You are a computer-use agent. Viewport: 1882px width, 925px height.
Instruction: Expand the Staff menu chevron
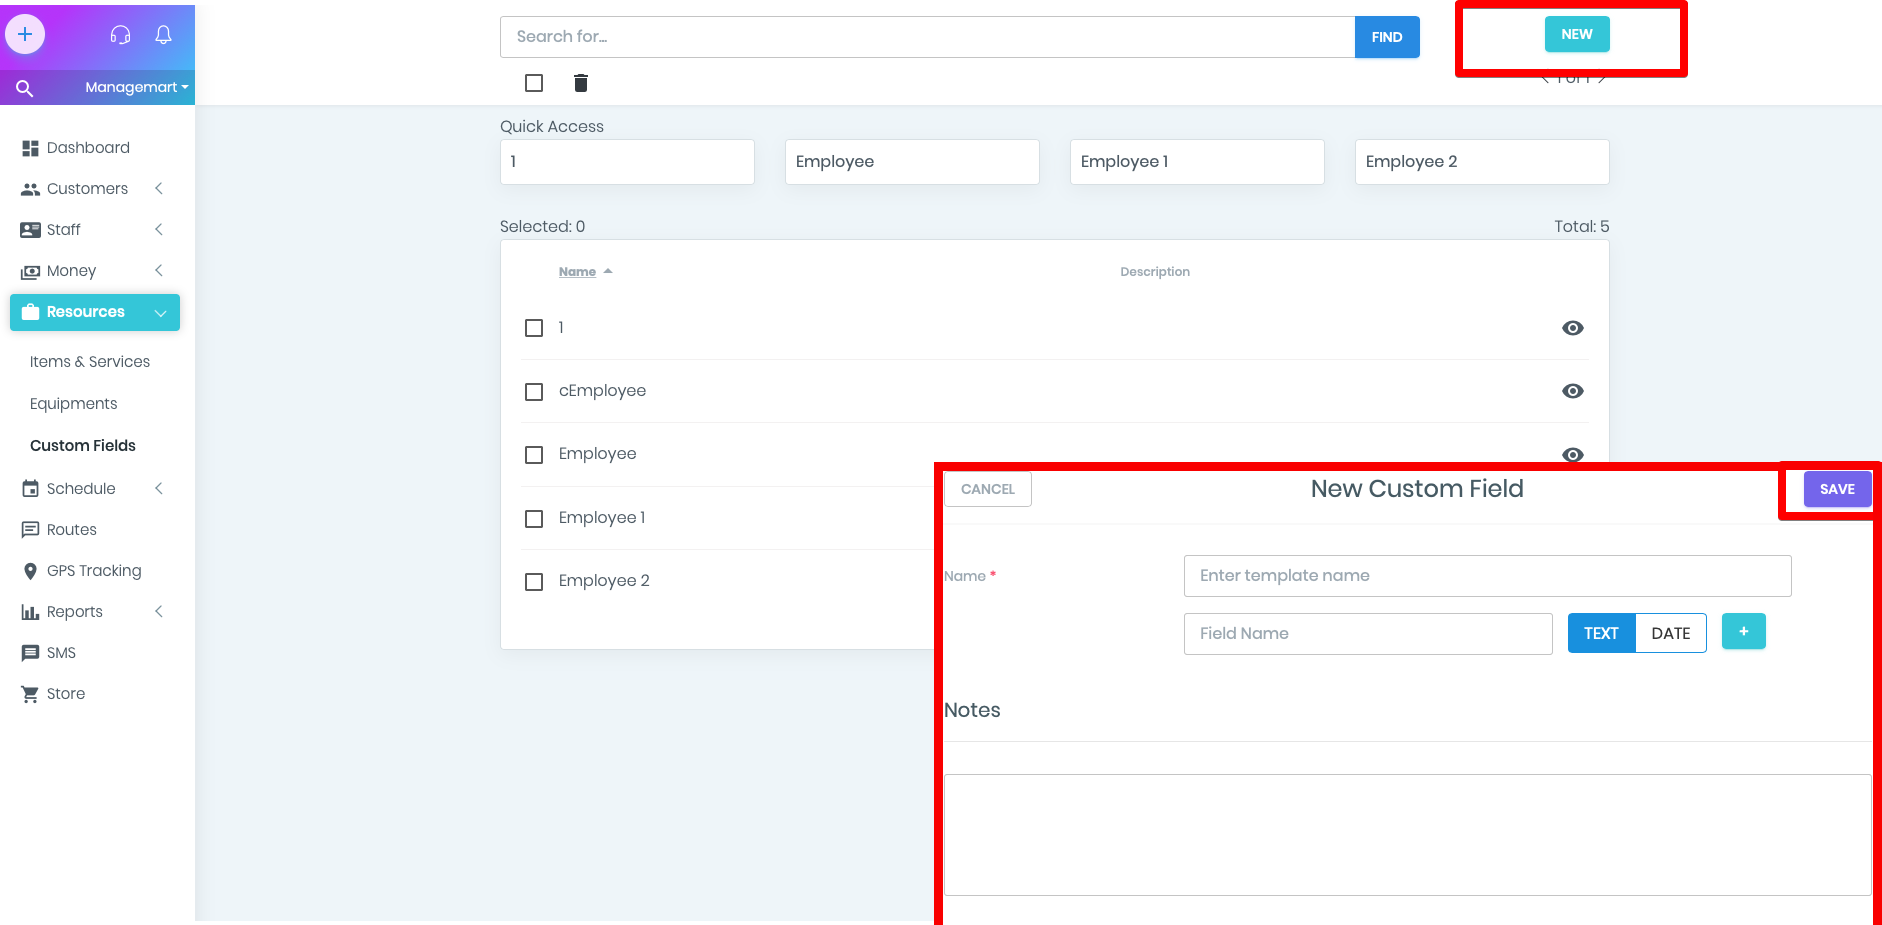click(x=158, y=229)
